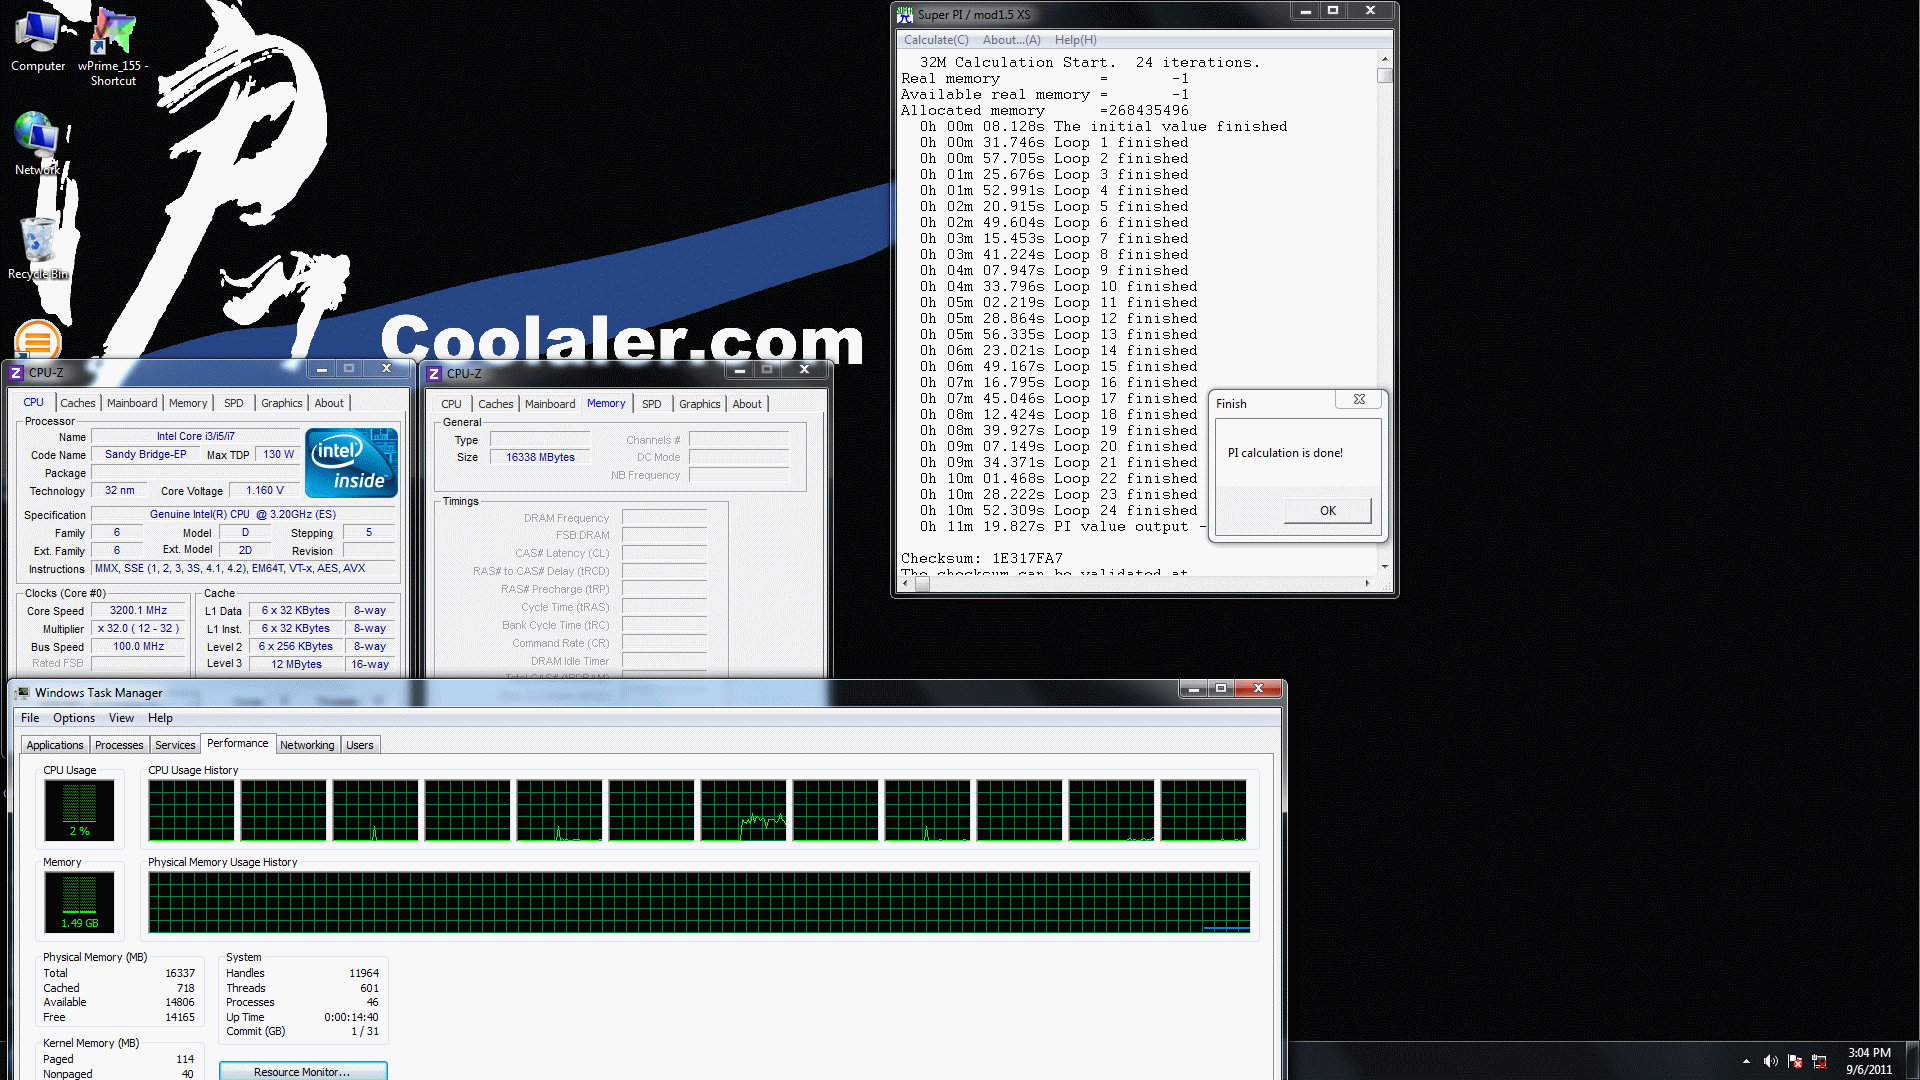This screenshot has height=1080, width=1920.
Task: Click the Super PI horizontal scrollbar right arrow
Action: point(1367,583)
